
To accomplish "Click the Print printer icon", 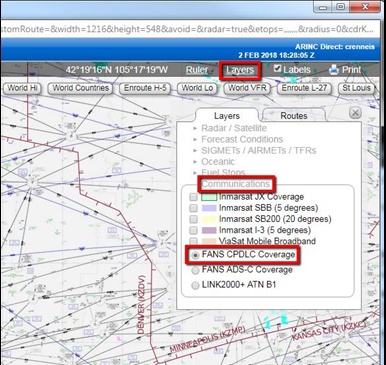I will (x=334, y=70).
